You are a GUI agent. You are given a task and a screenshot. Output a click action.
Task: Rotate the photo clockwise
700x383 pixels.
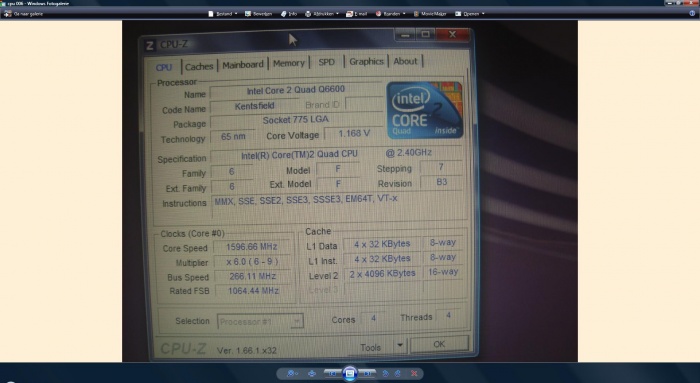[x=397, y=374]
